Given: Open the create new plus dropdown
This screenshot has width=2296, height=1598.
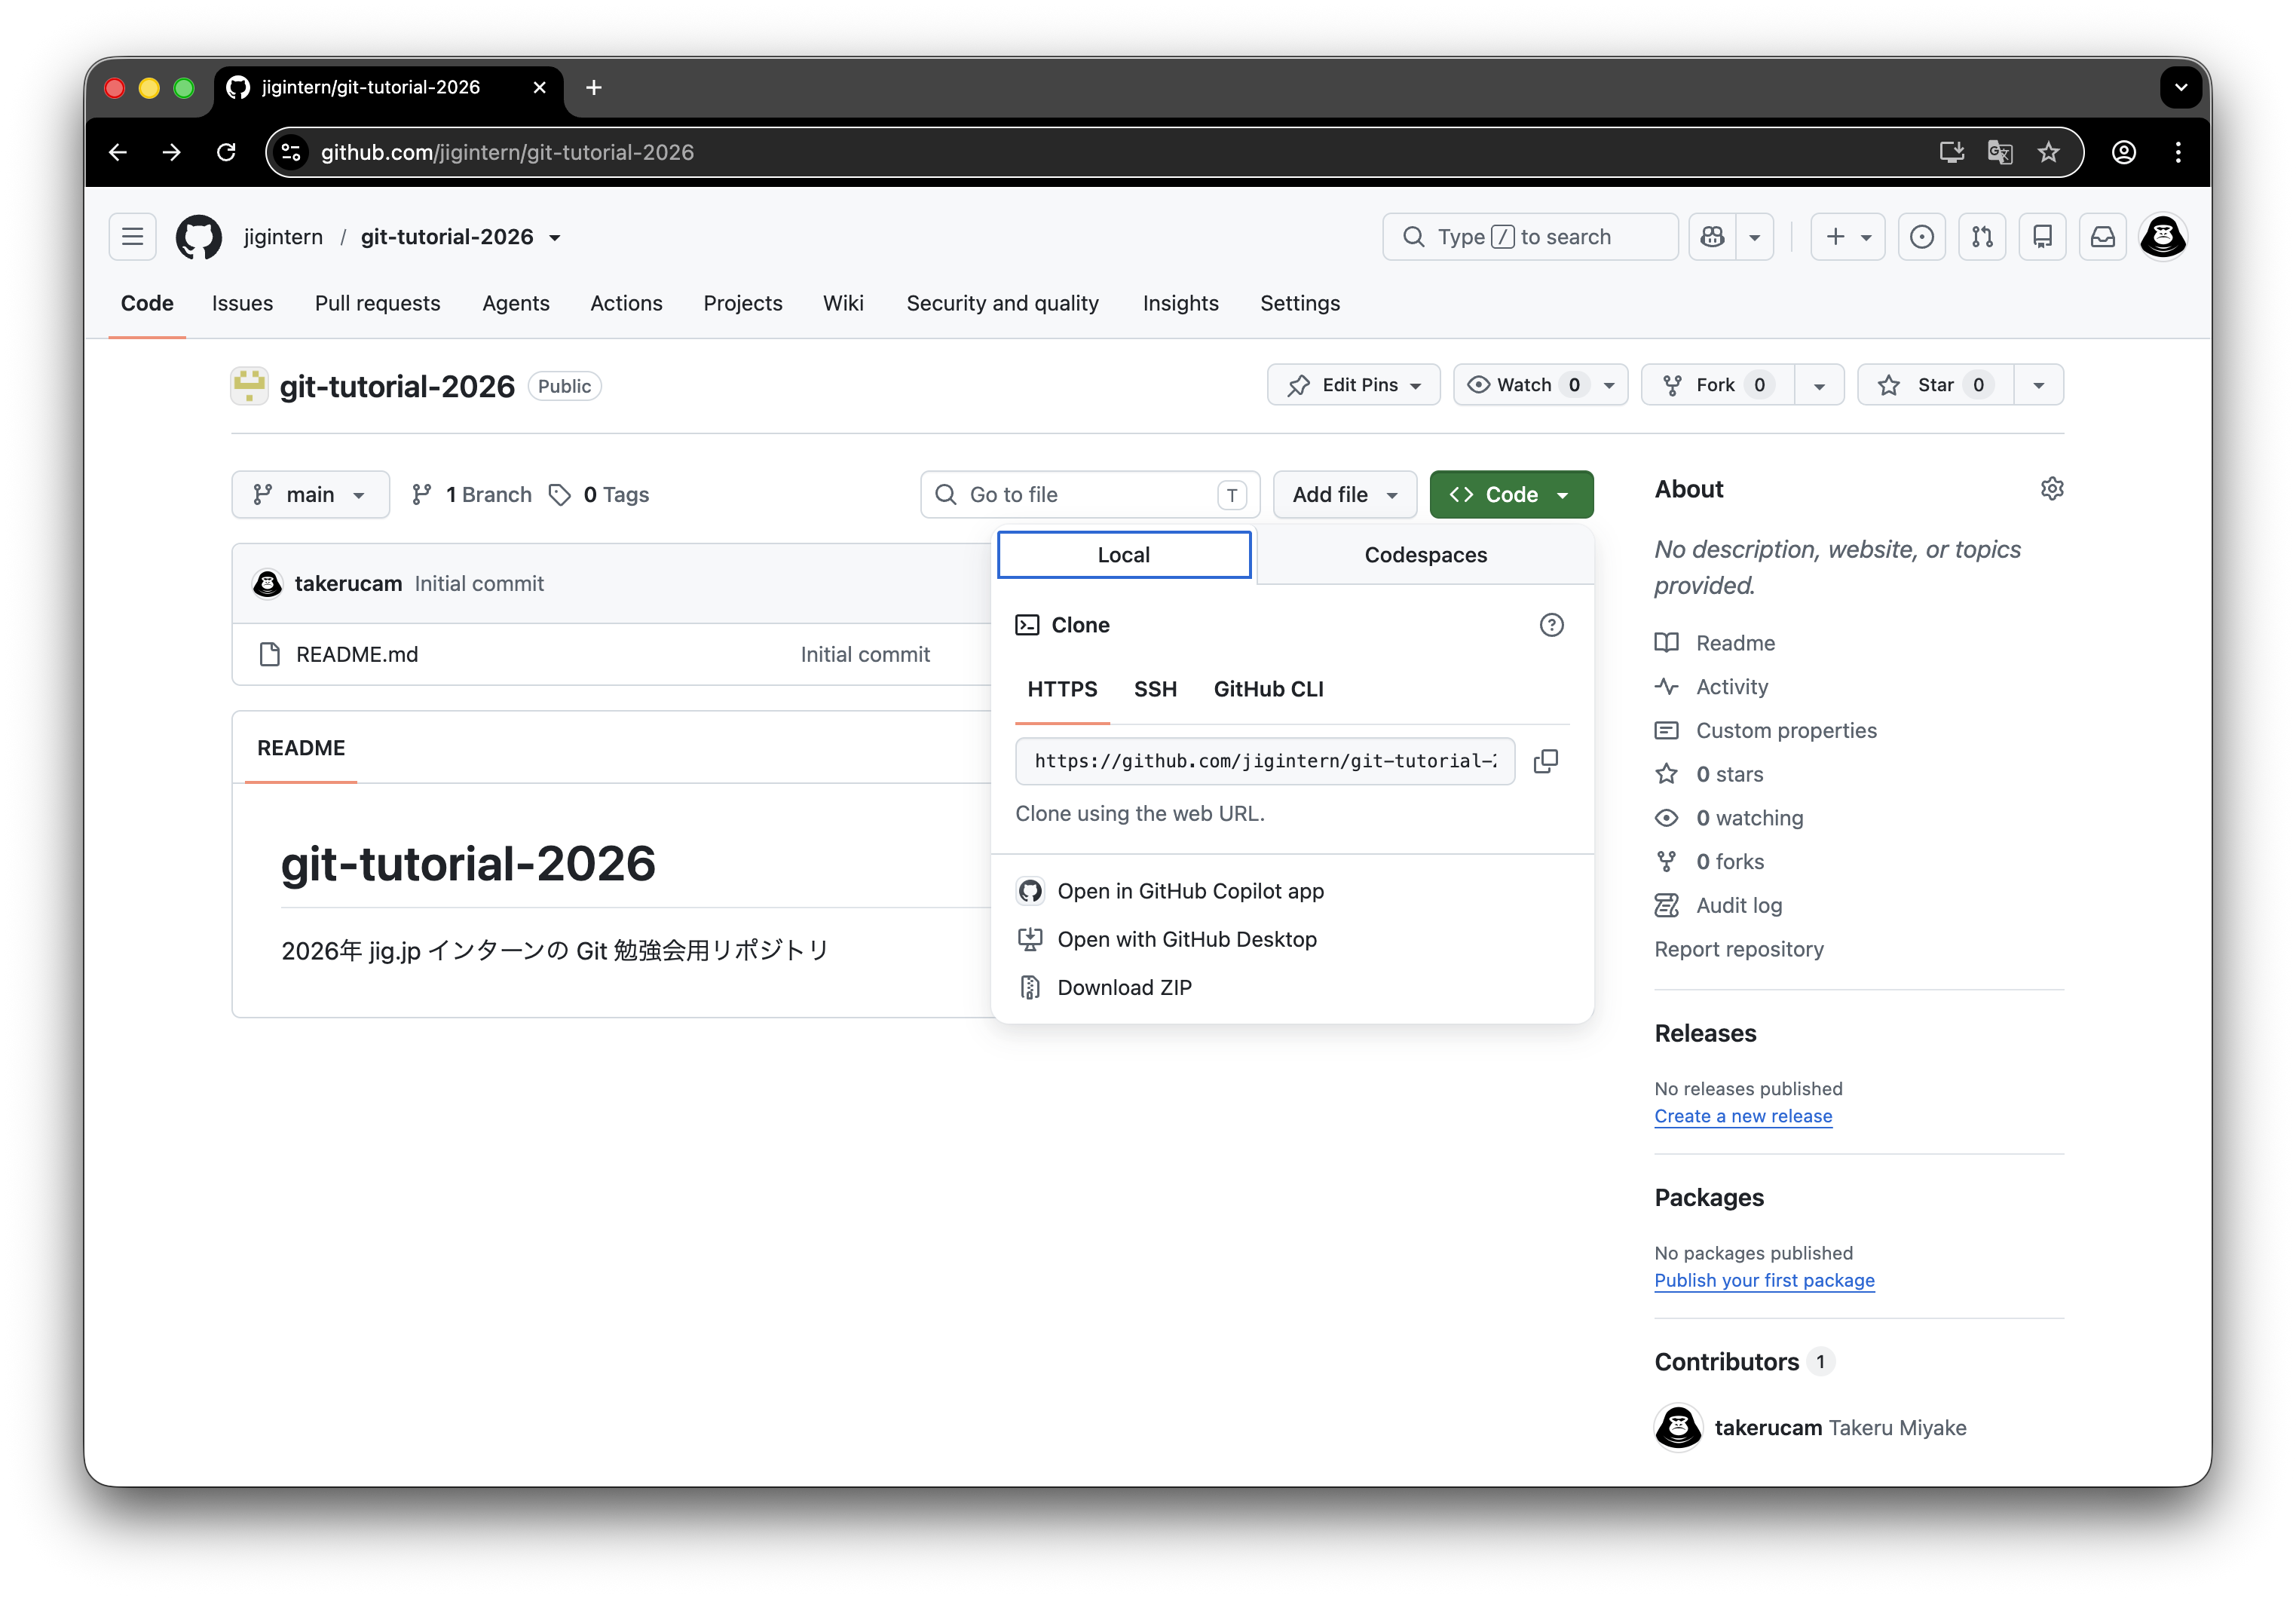Looking at the screenshot, I should [1848, 237].
